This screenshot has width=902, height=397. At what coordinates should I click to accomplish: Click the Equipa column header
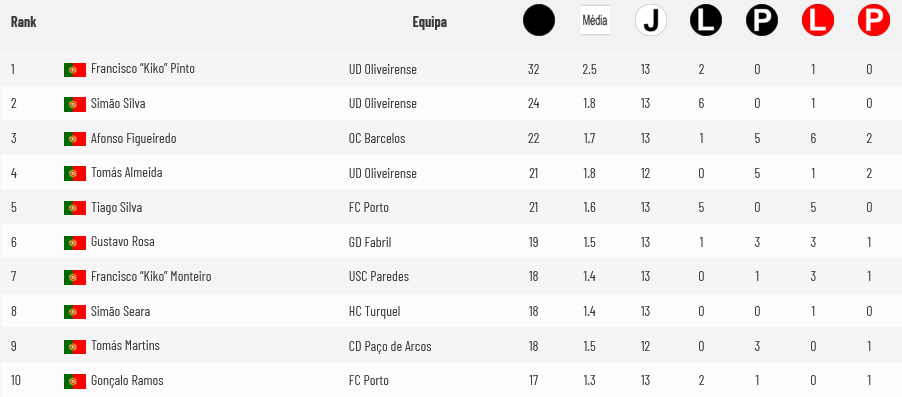(429, 22)
